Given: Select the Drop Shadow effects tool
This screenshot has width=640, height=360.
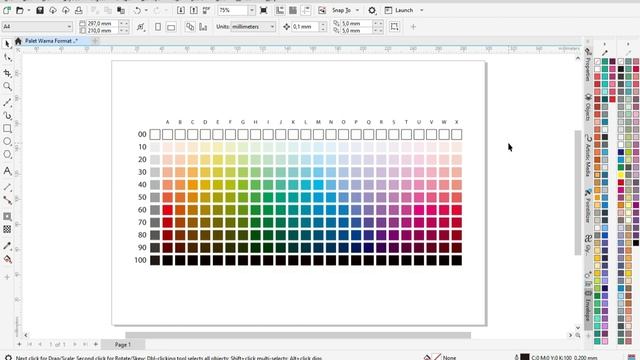Looking at the screenshot, I should (x=7, y=216).
